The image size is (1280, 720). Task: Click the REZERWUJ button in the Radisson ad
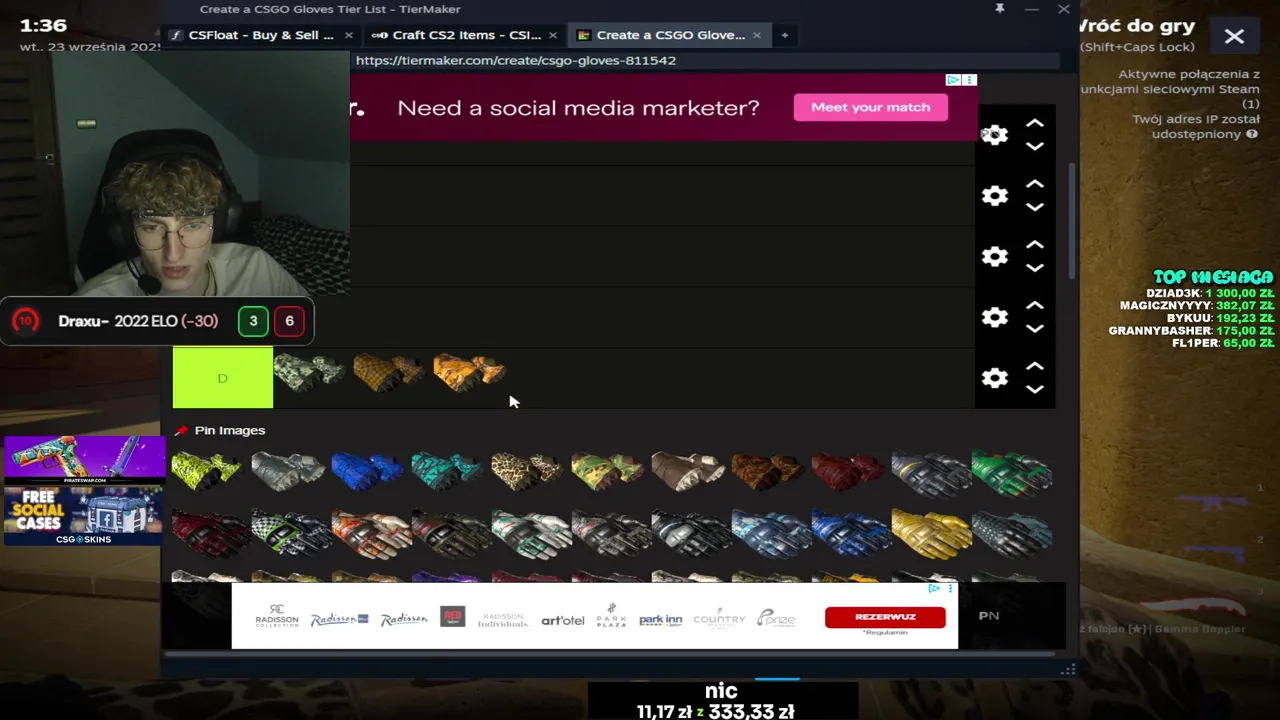885,617
